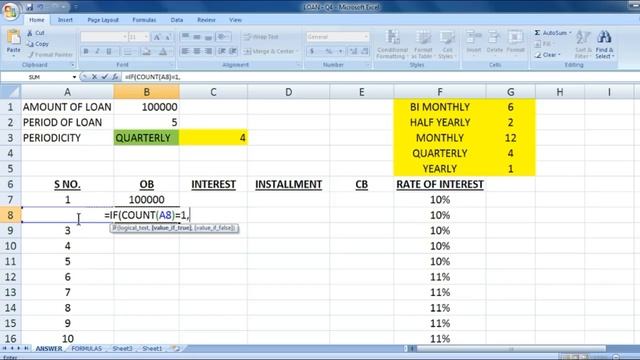Click Increase Indent icon

tap(233, 51)
